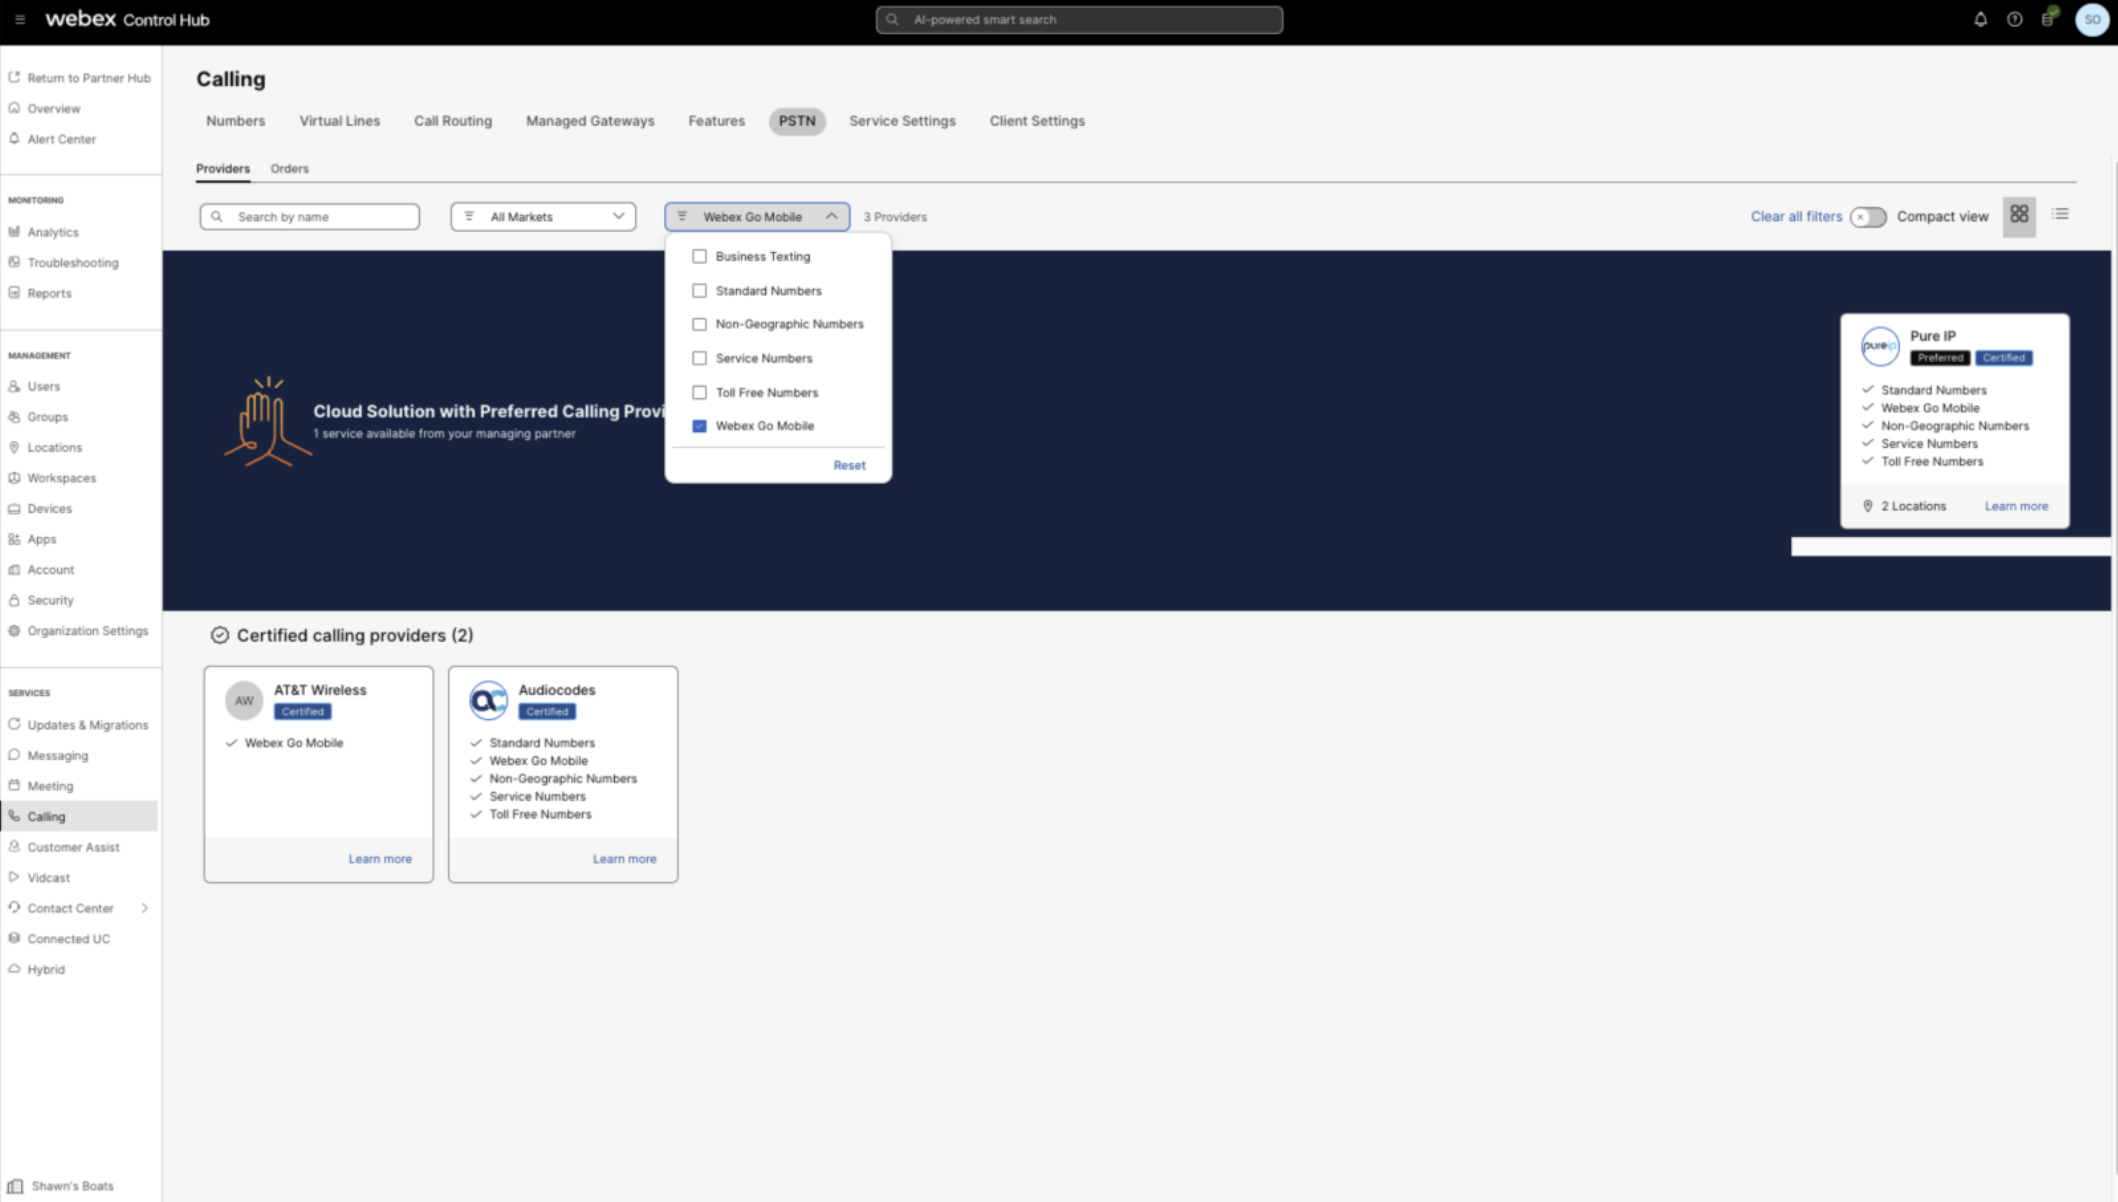Click Shawn's Boats organization at bottom
Image resolution: width=2118 pixels, height=1202 pixels.
pos(62,1186)
